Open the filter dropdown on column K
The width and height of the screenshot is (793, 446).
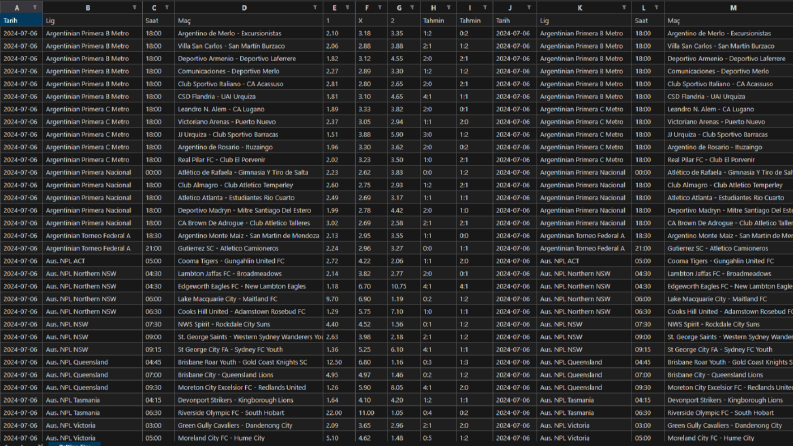click(x=624, y=8)
